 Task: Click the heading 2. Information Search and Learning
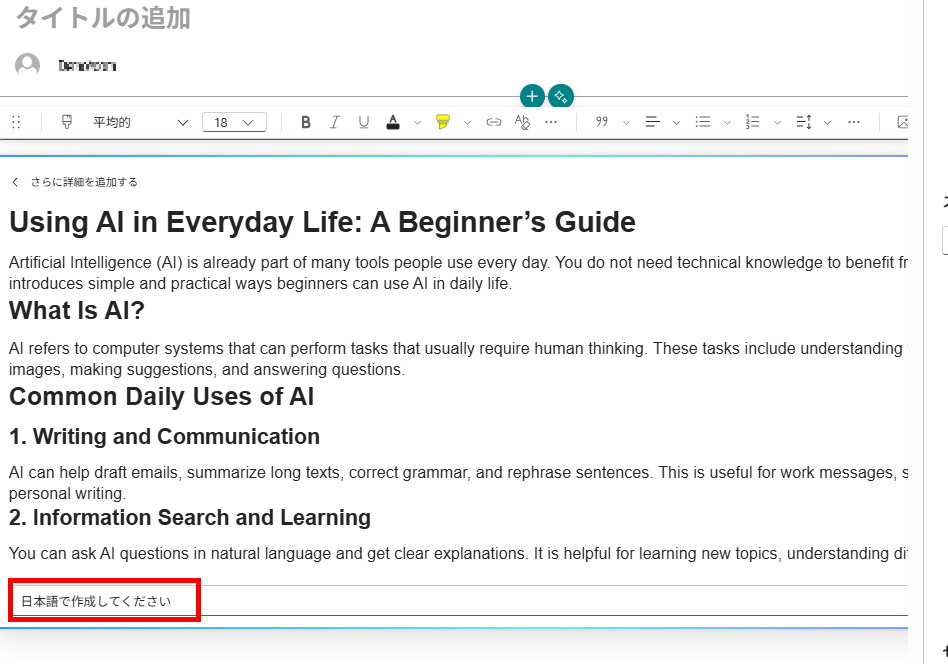tap(190, 518)
